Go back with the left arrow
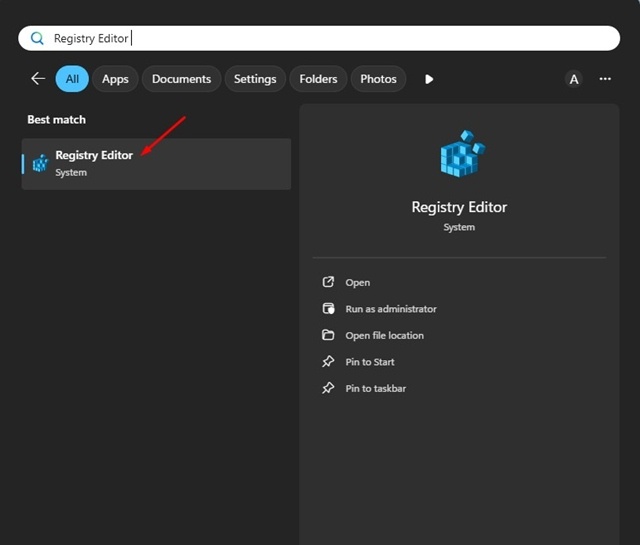Screen dimensions: 640x545 point(38,78)
